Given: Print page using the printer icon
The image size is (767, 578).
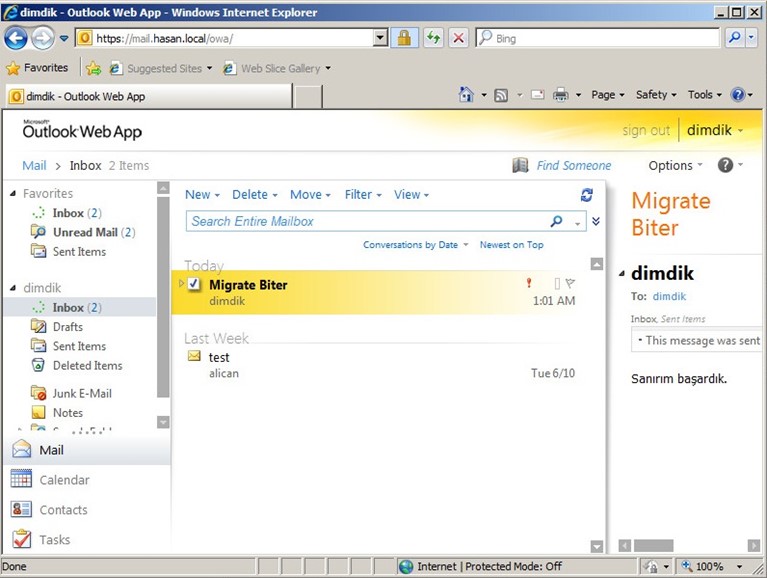Looking at the screenshot, I should click(x=561, y=95).
